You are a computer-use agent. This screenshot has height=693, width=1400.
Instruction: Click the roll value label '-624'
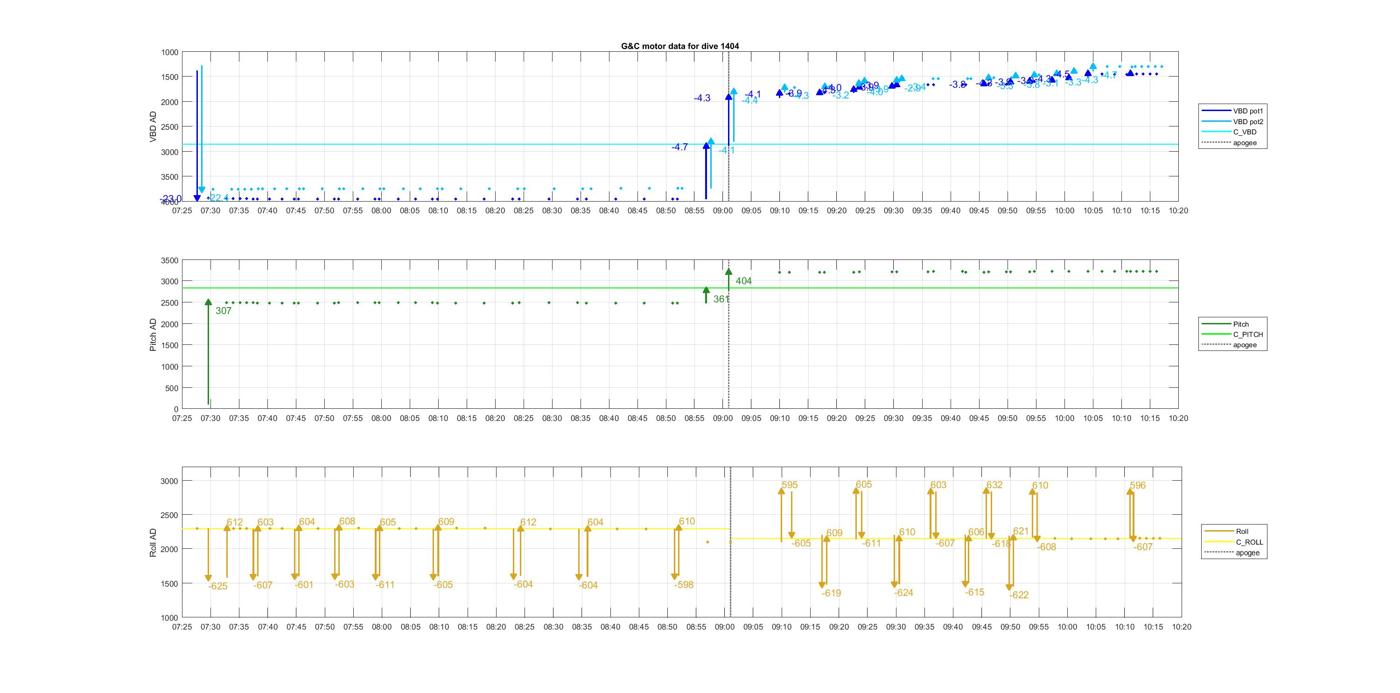(x=903, y=593)
